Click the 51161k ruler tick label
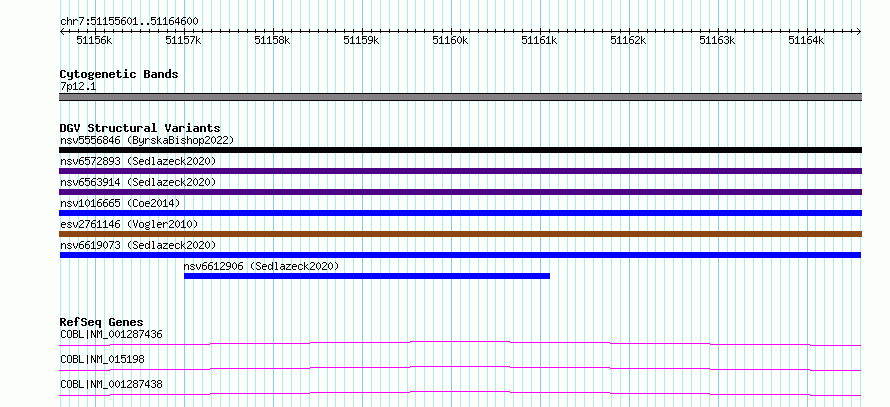 (540, 40)
